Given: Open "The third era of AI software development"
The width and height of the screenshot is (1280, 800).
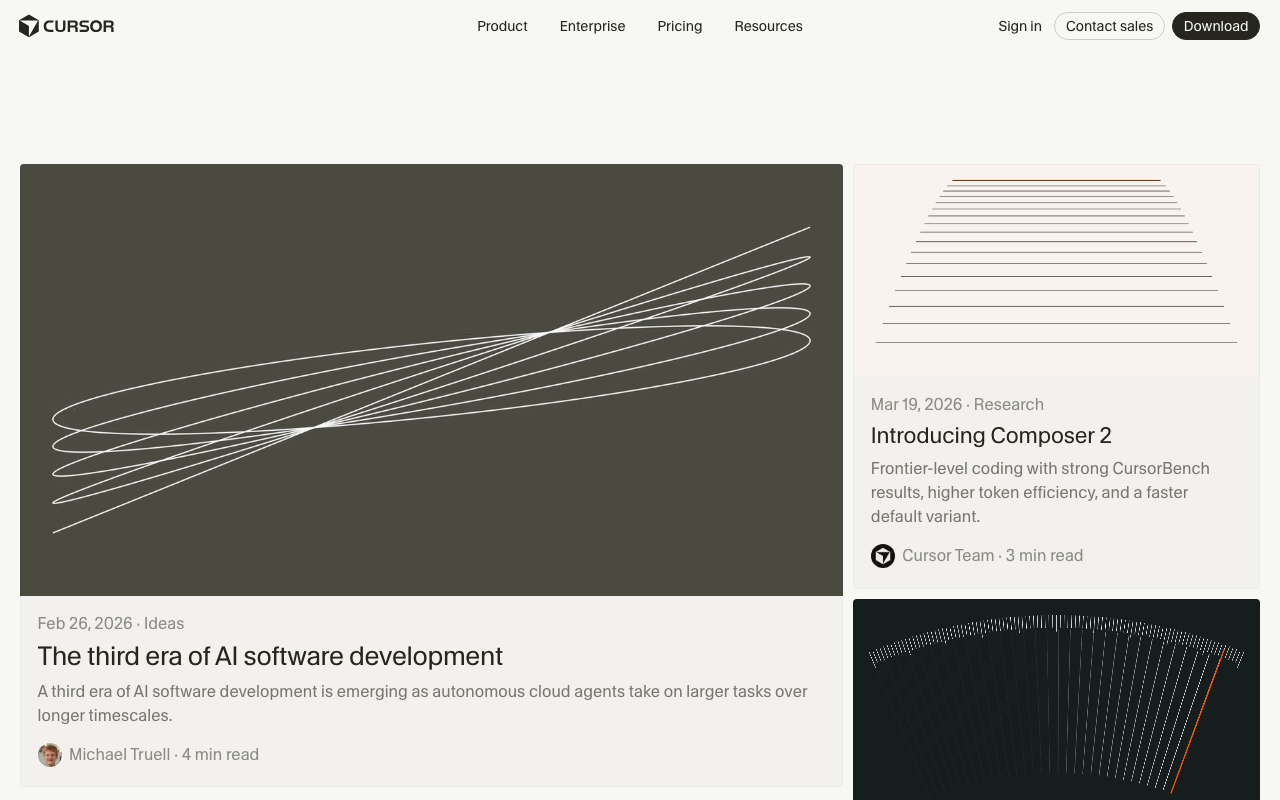Looking at the screenshot, I should [x=270, y=656].
